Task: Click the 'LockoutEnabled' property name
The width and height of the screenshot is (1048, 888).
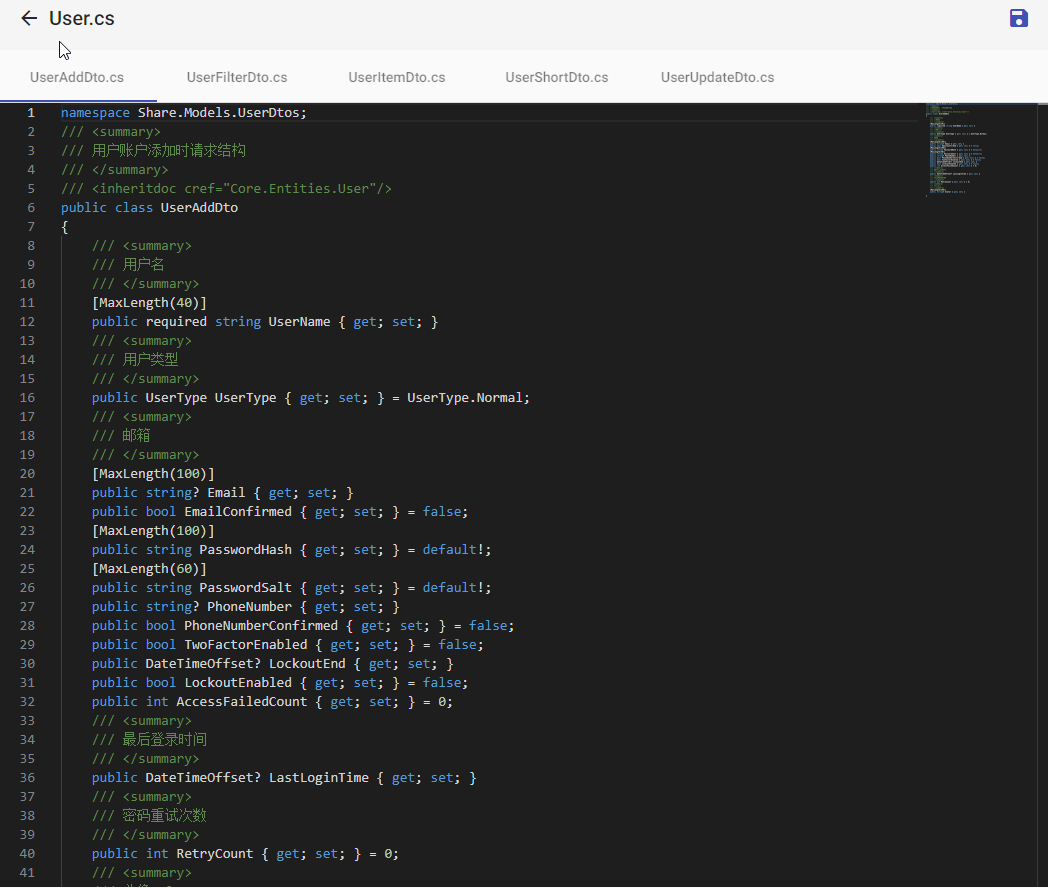Action: click(x=238, y=683)
